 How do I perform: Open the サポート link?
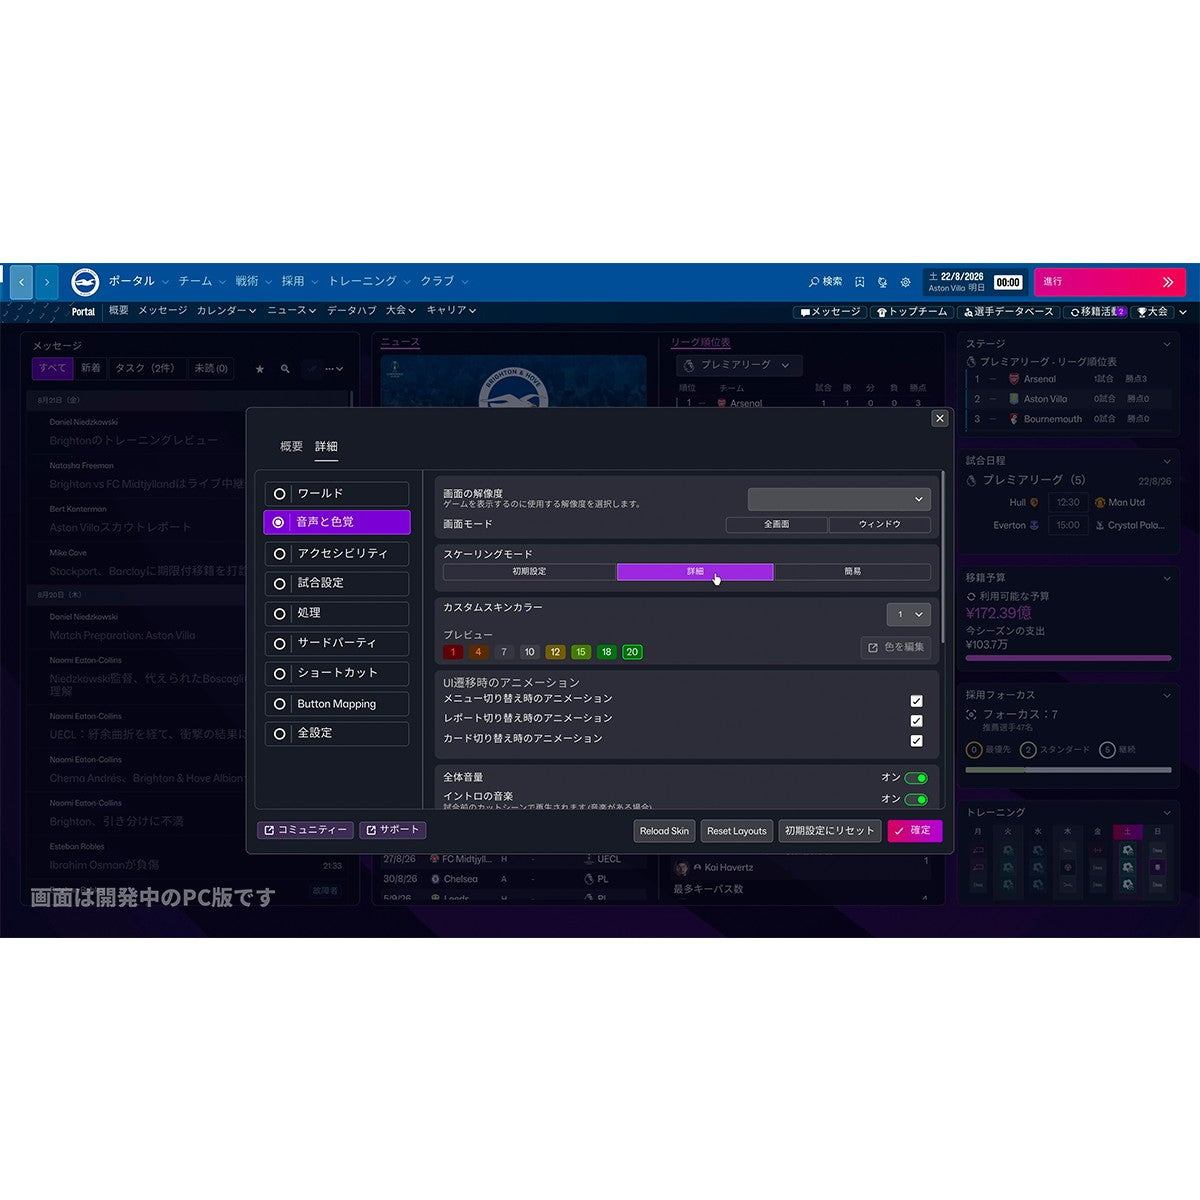pyautogui.click(x=393, y=830)
